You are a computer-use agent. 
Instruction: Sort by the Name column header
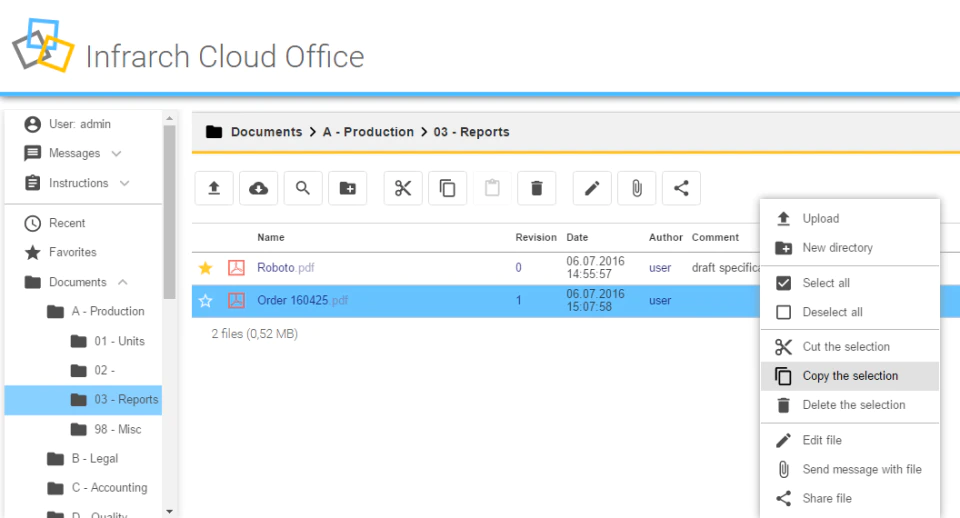(x=271, y=238)
